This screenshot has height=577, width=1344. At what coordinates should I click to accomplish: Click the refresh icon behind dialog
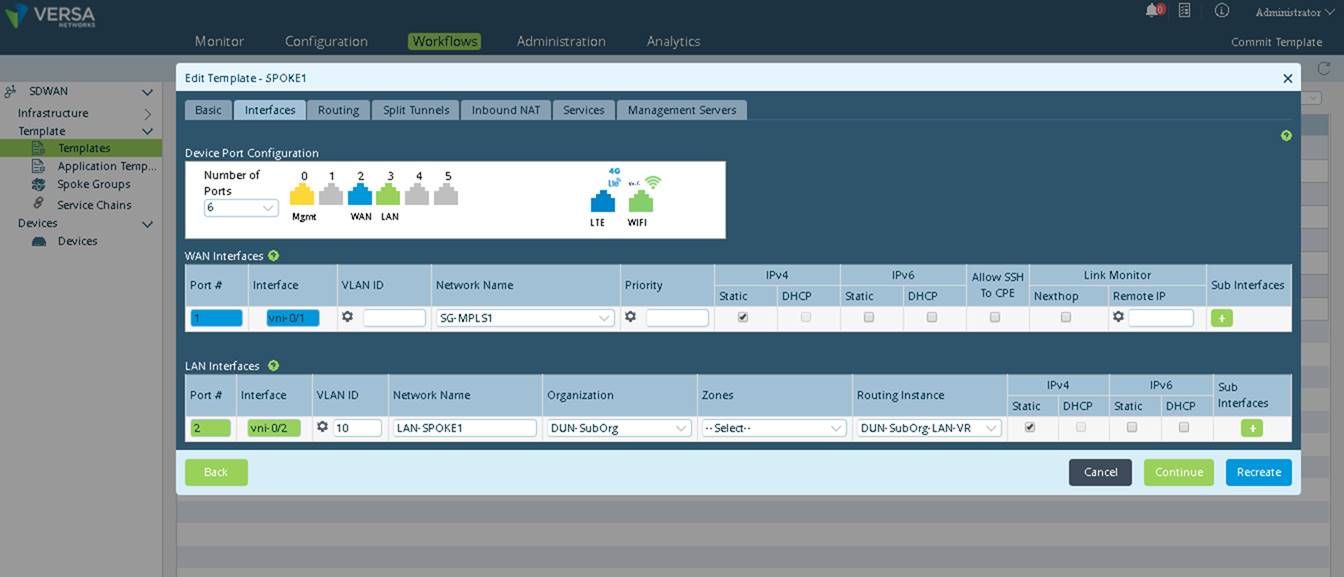coord(1324,68)
